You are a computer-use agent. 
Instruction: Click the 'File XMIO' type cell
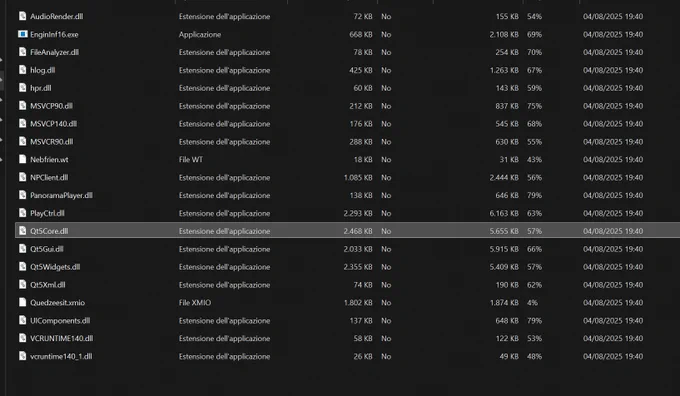pyautogui.click(x=195, y=303)
